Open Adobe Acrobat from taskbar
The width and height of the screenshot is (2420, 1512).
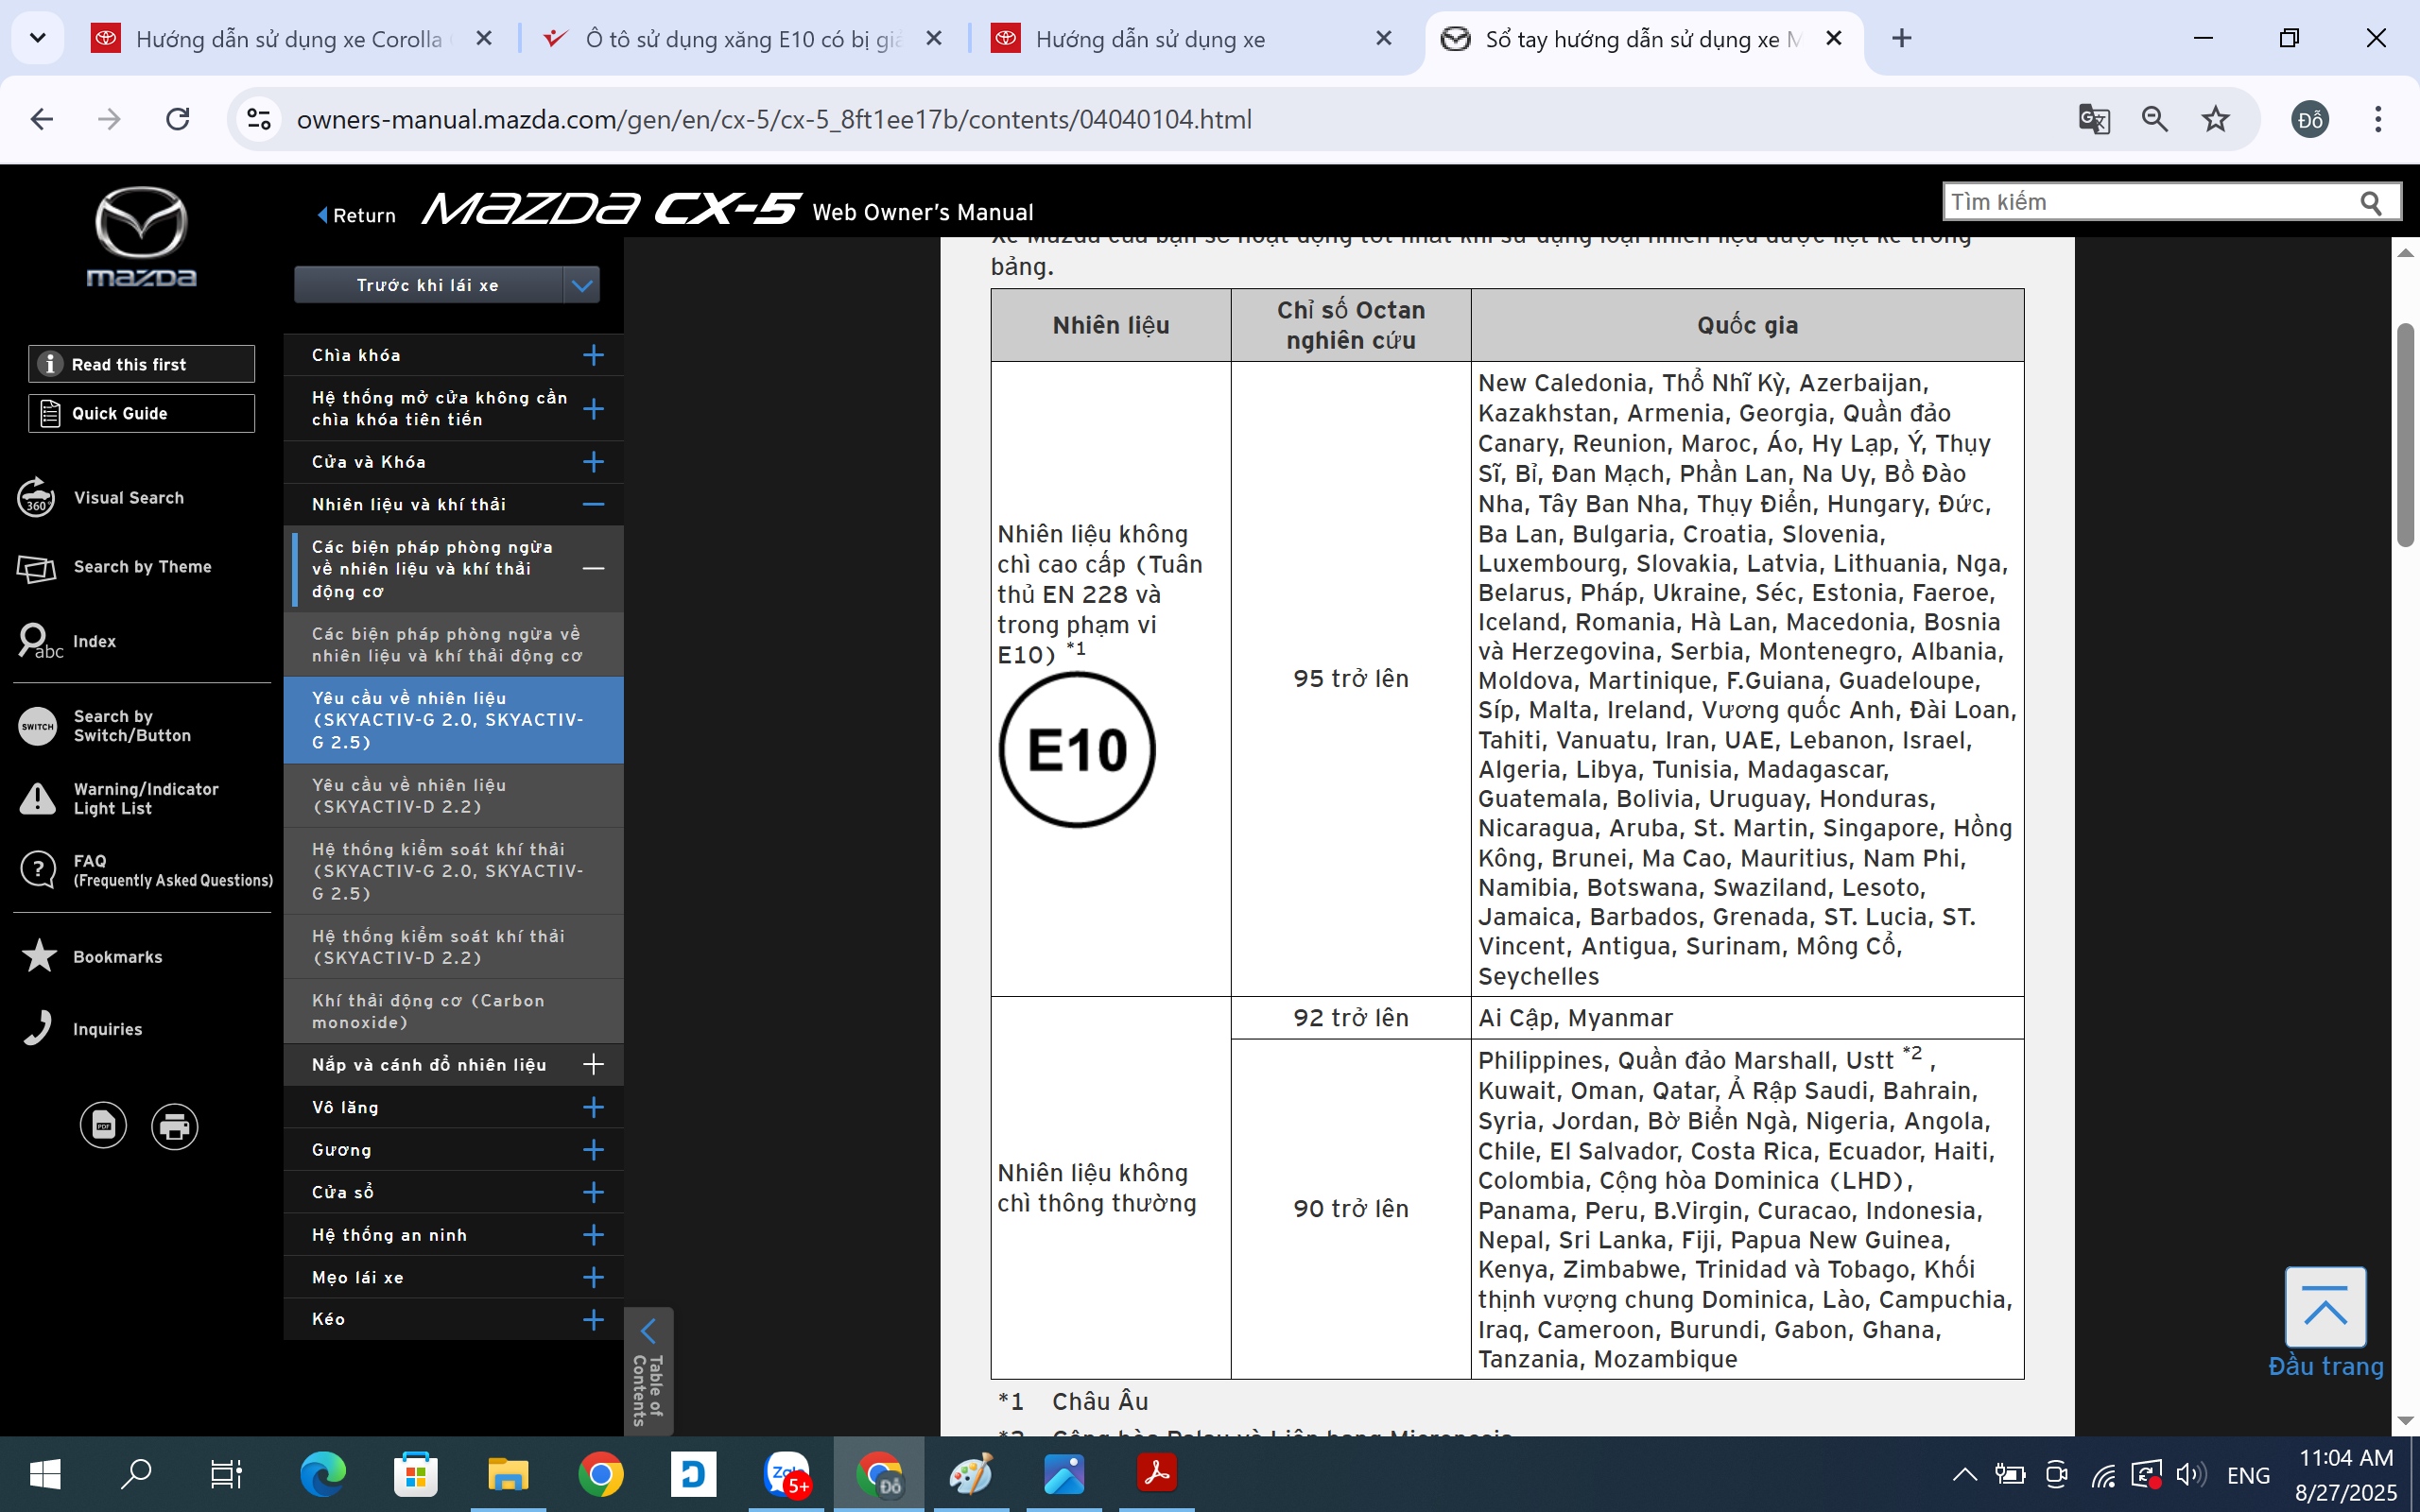(1157, 1474)
